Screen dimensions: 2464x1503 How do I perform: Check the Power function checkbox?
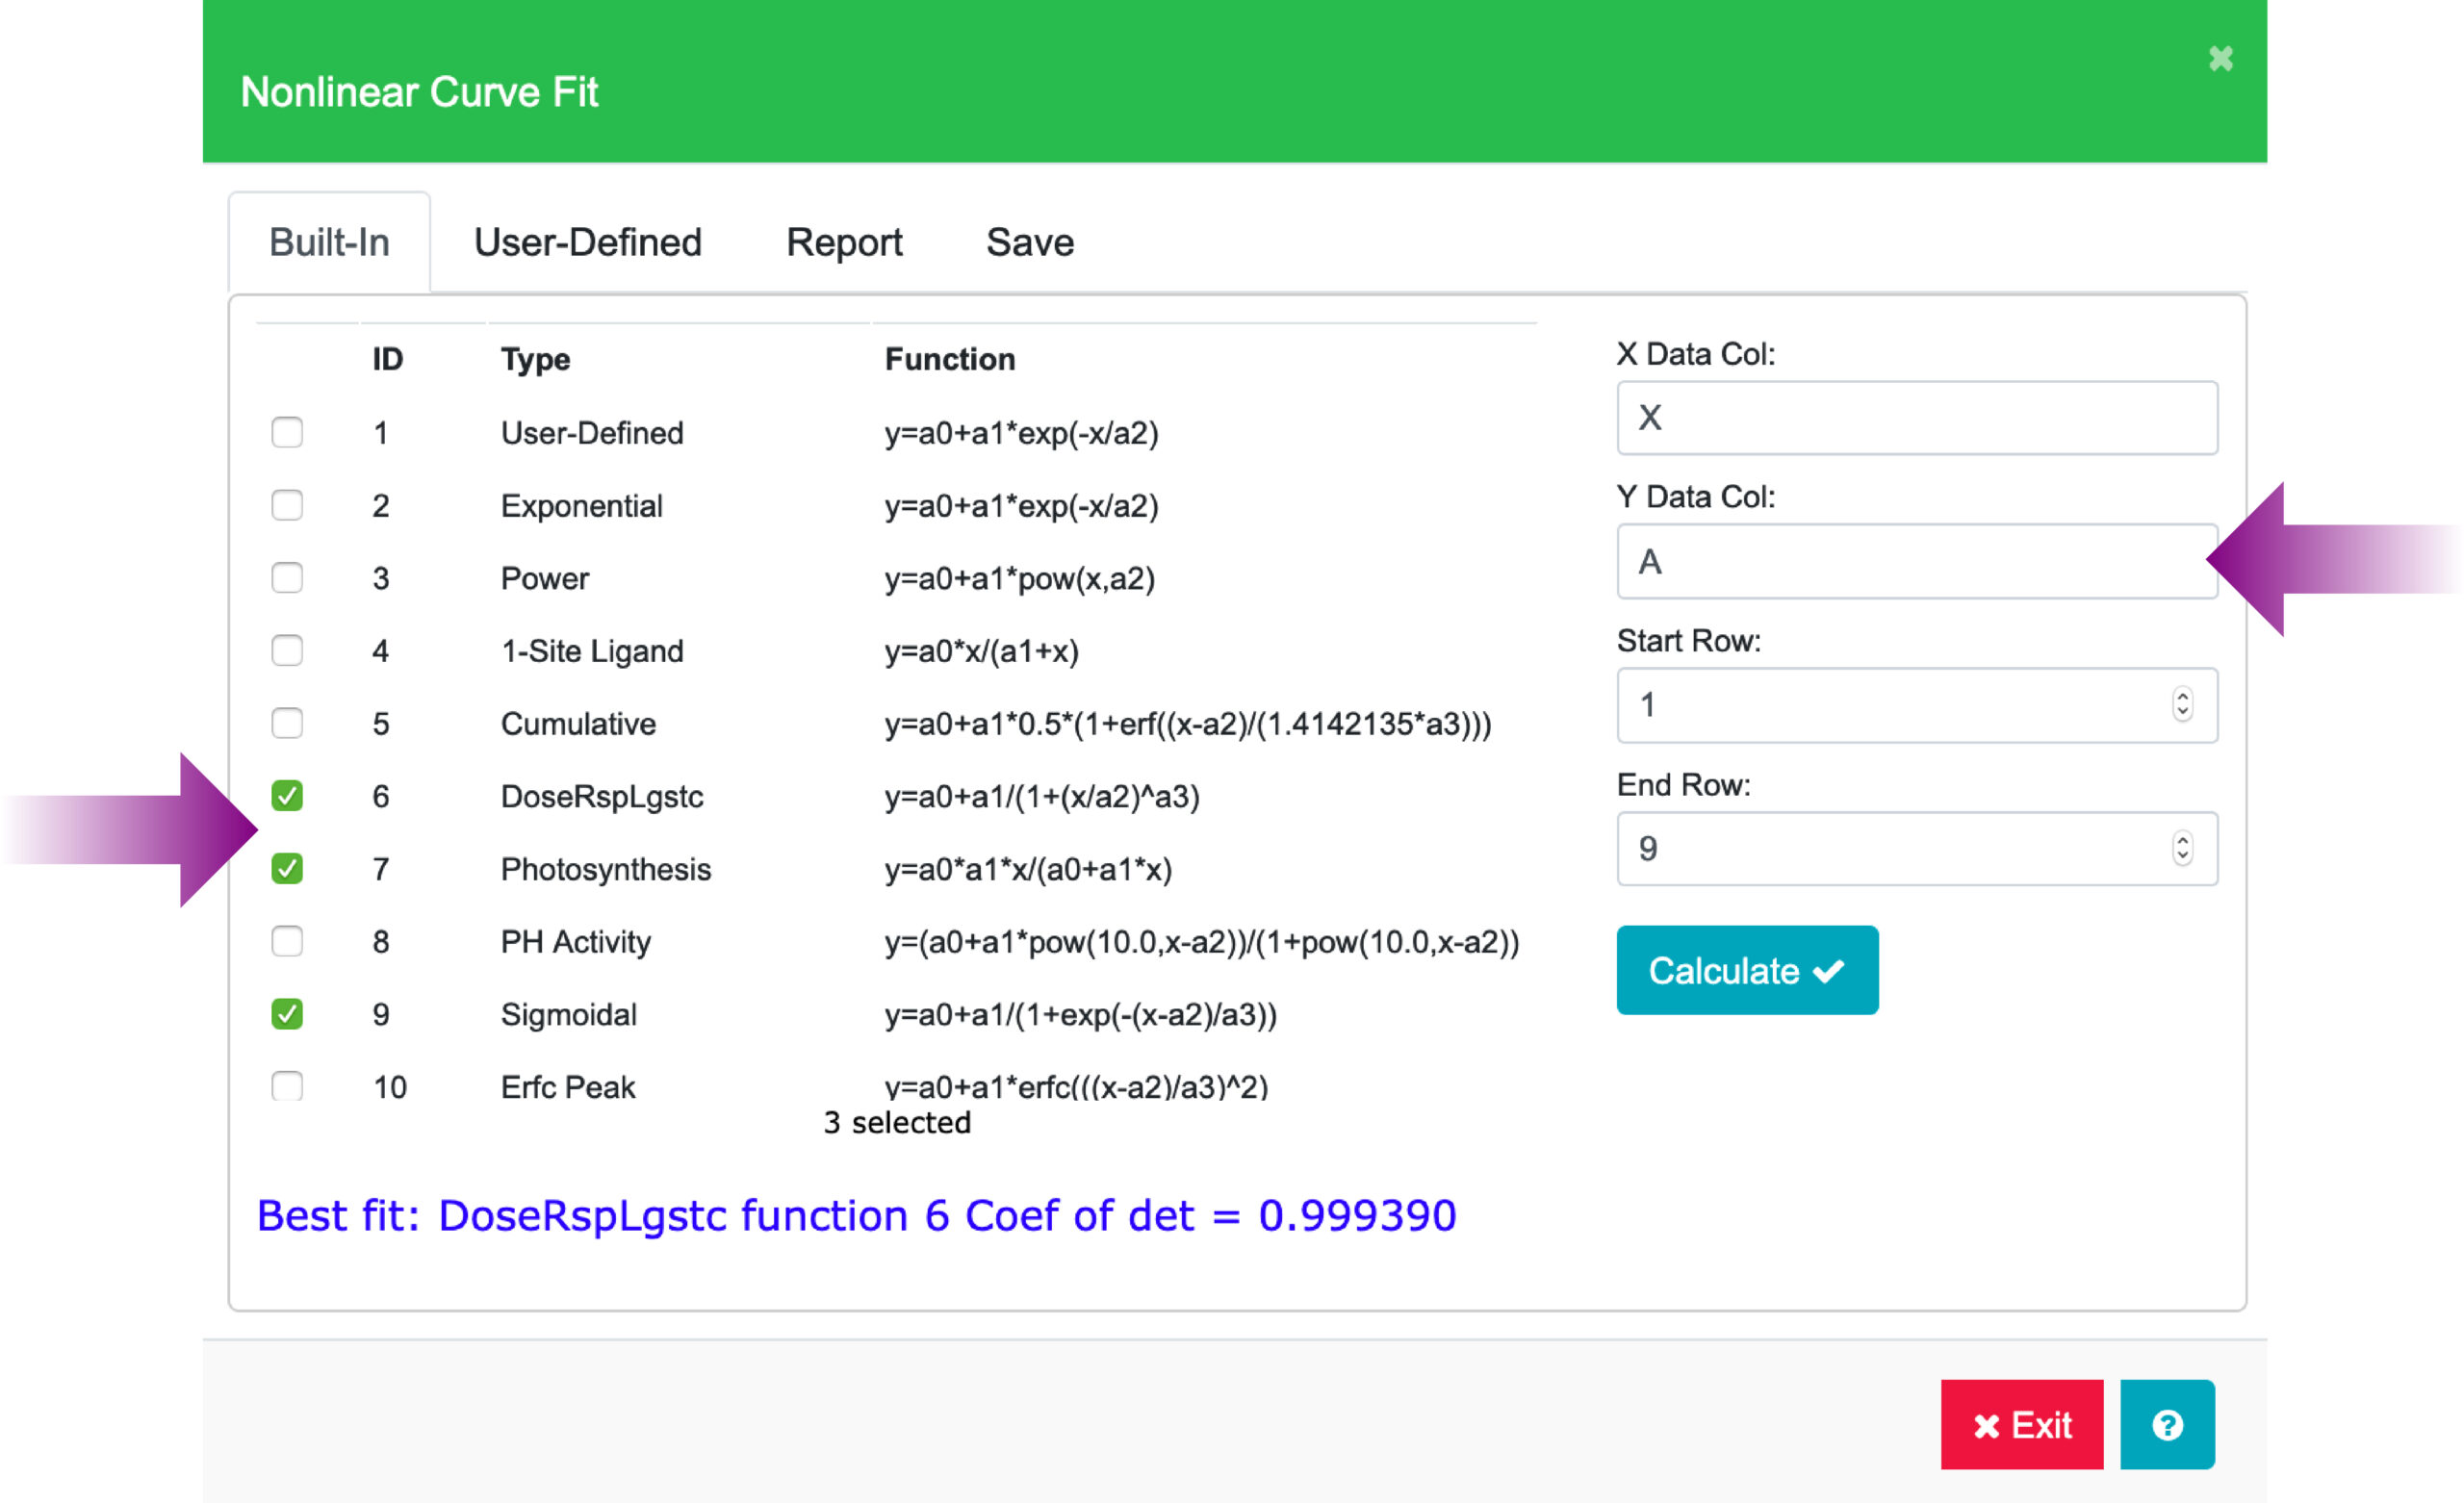click(x=287, y=578)
